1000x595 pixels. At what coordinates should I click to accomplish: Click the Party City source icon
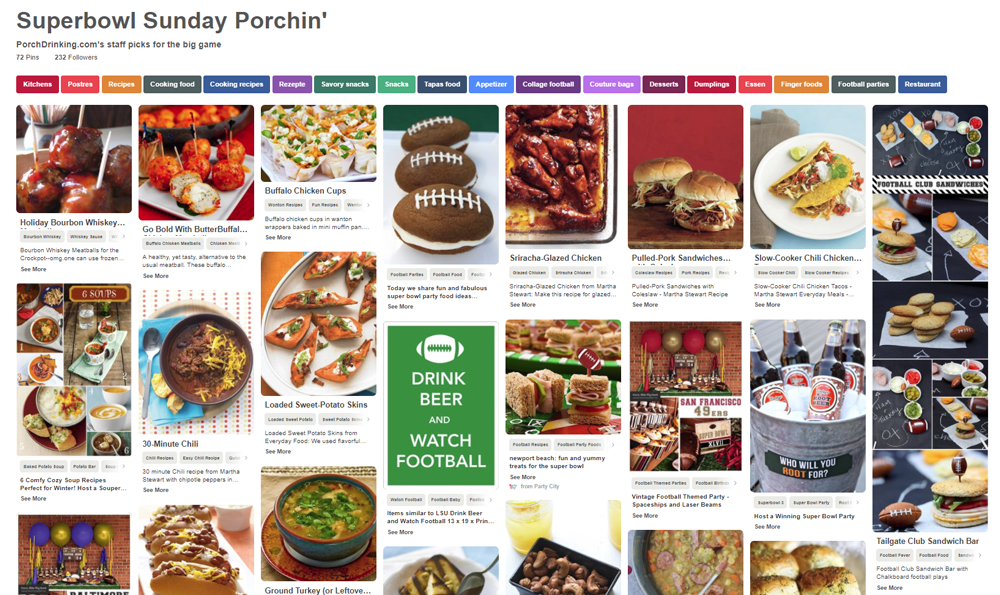pos(514,486)
